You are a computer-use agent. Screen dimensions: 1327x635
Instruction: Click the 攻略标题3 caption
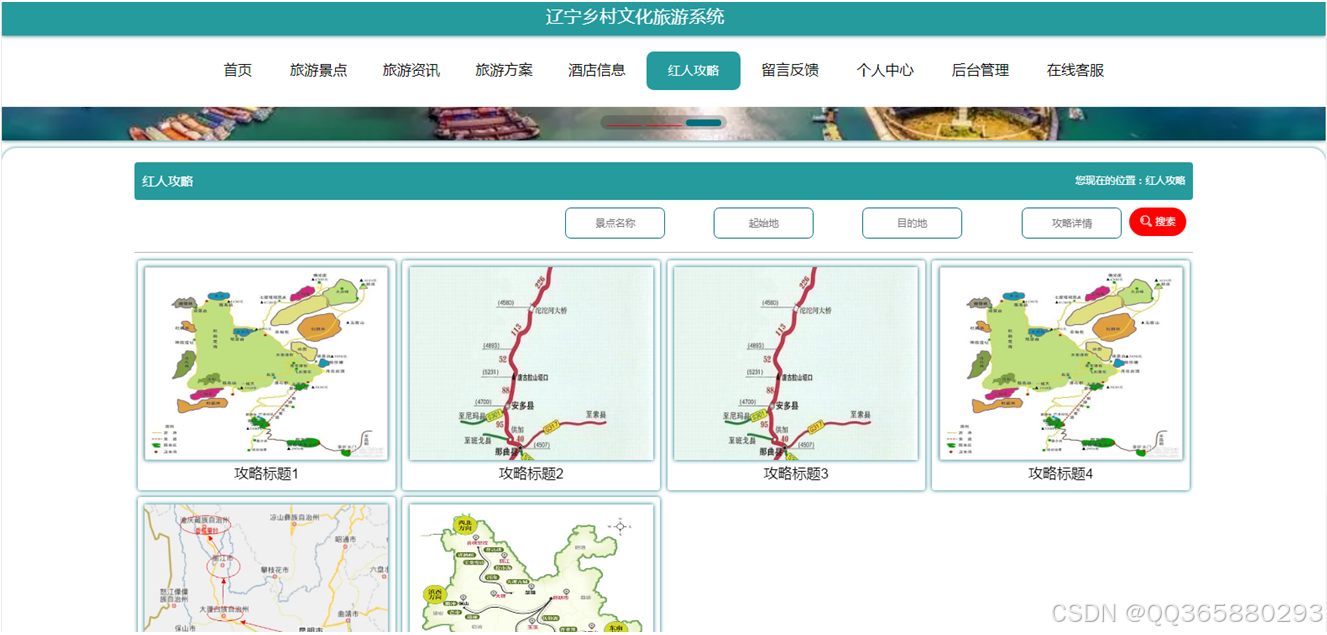(796, 474)
